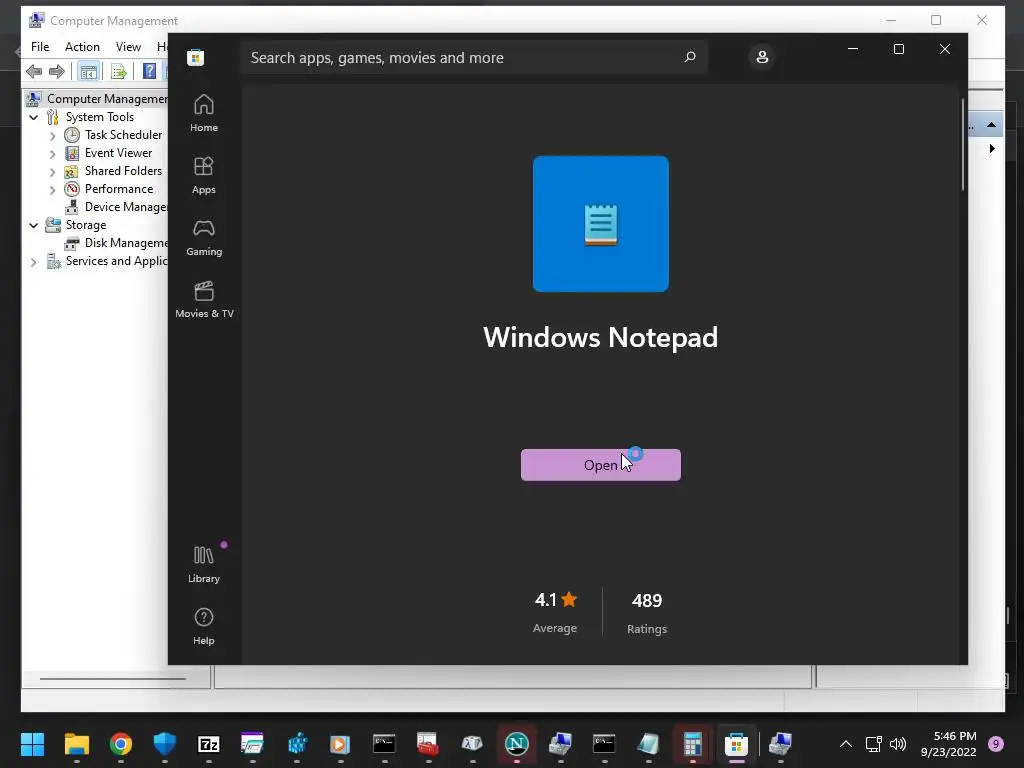Select Storage in tree
Viewport: 1024px width, 768px height.
click(86, 225)
